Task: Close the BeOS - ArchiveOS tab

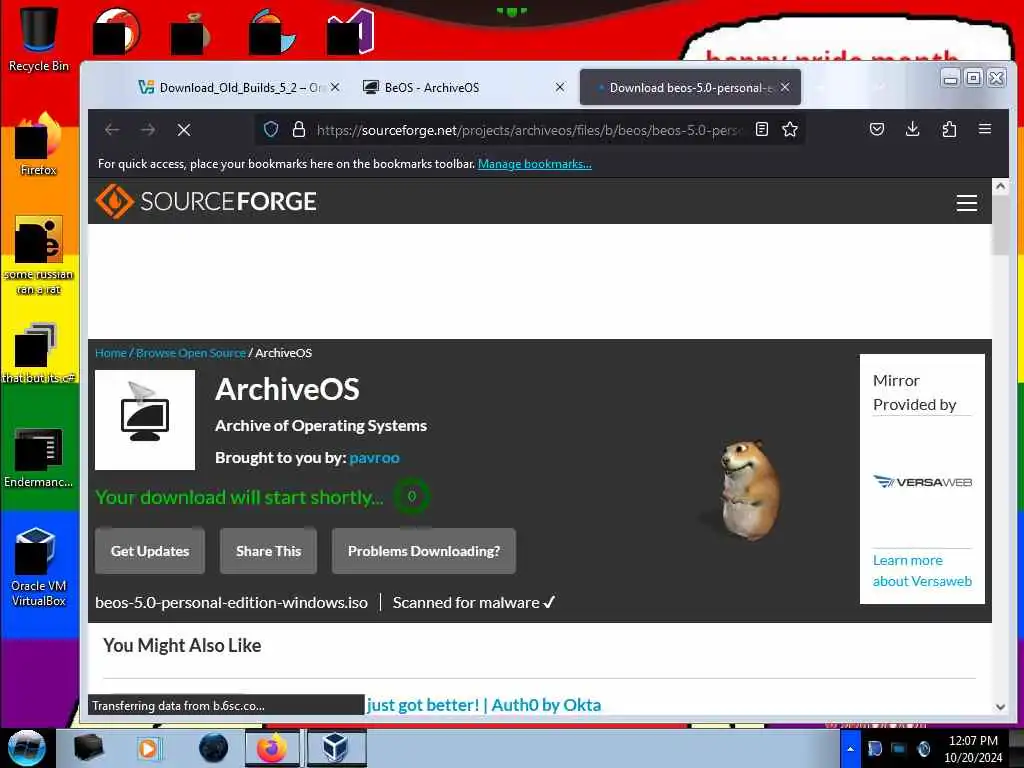Action: [560, 87]
